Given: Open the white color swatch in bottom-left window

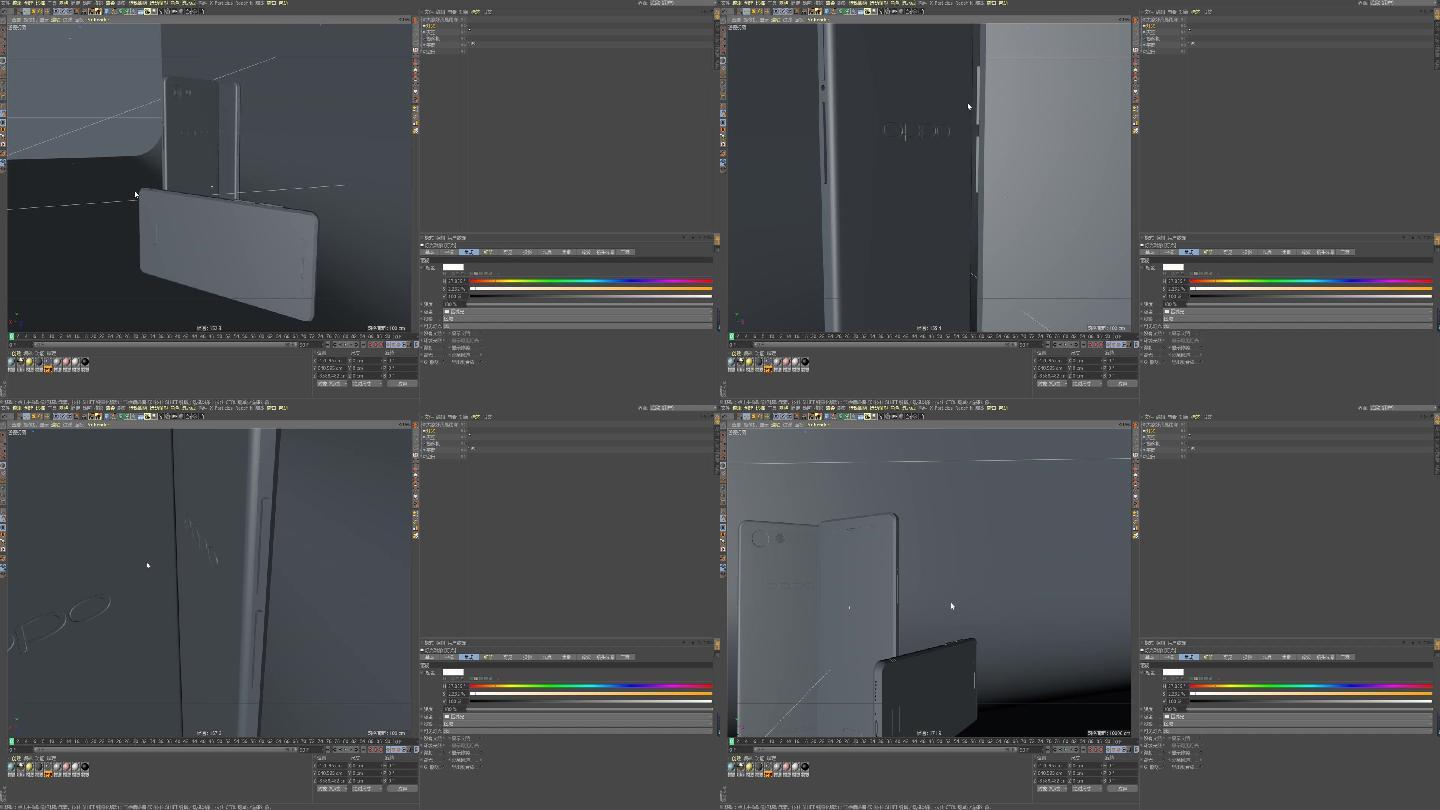Looking at the screenshot, I should pos(453,672).
